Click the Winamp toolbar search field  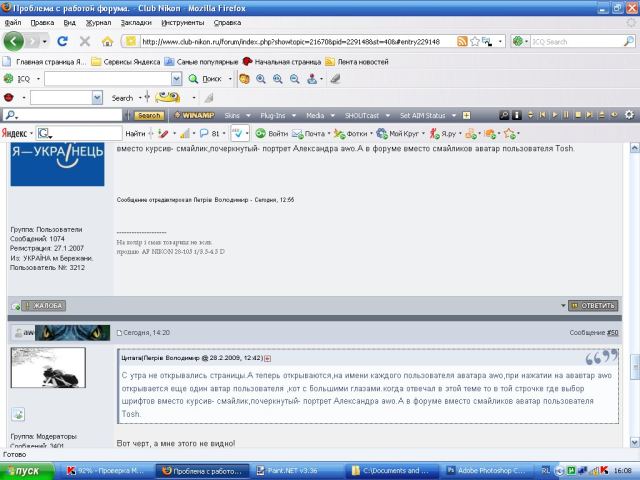tap(62, 116)
